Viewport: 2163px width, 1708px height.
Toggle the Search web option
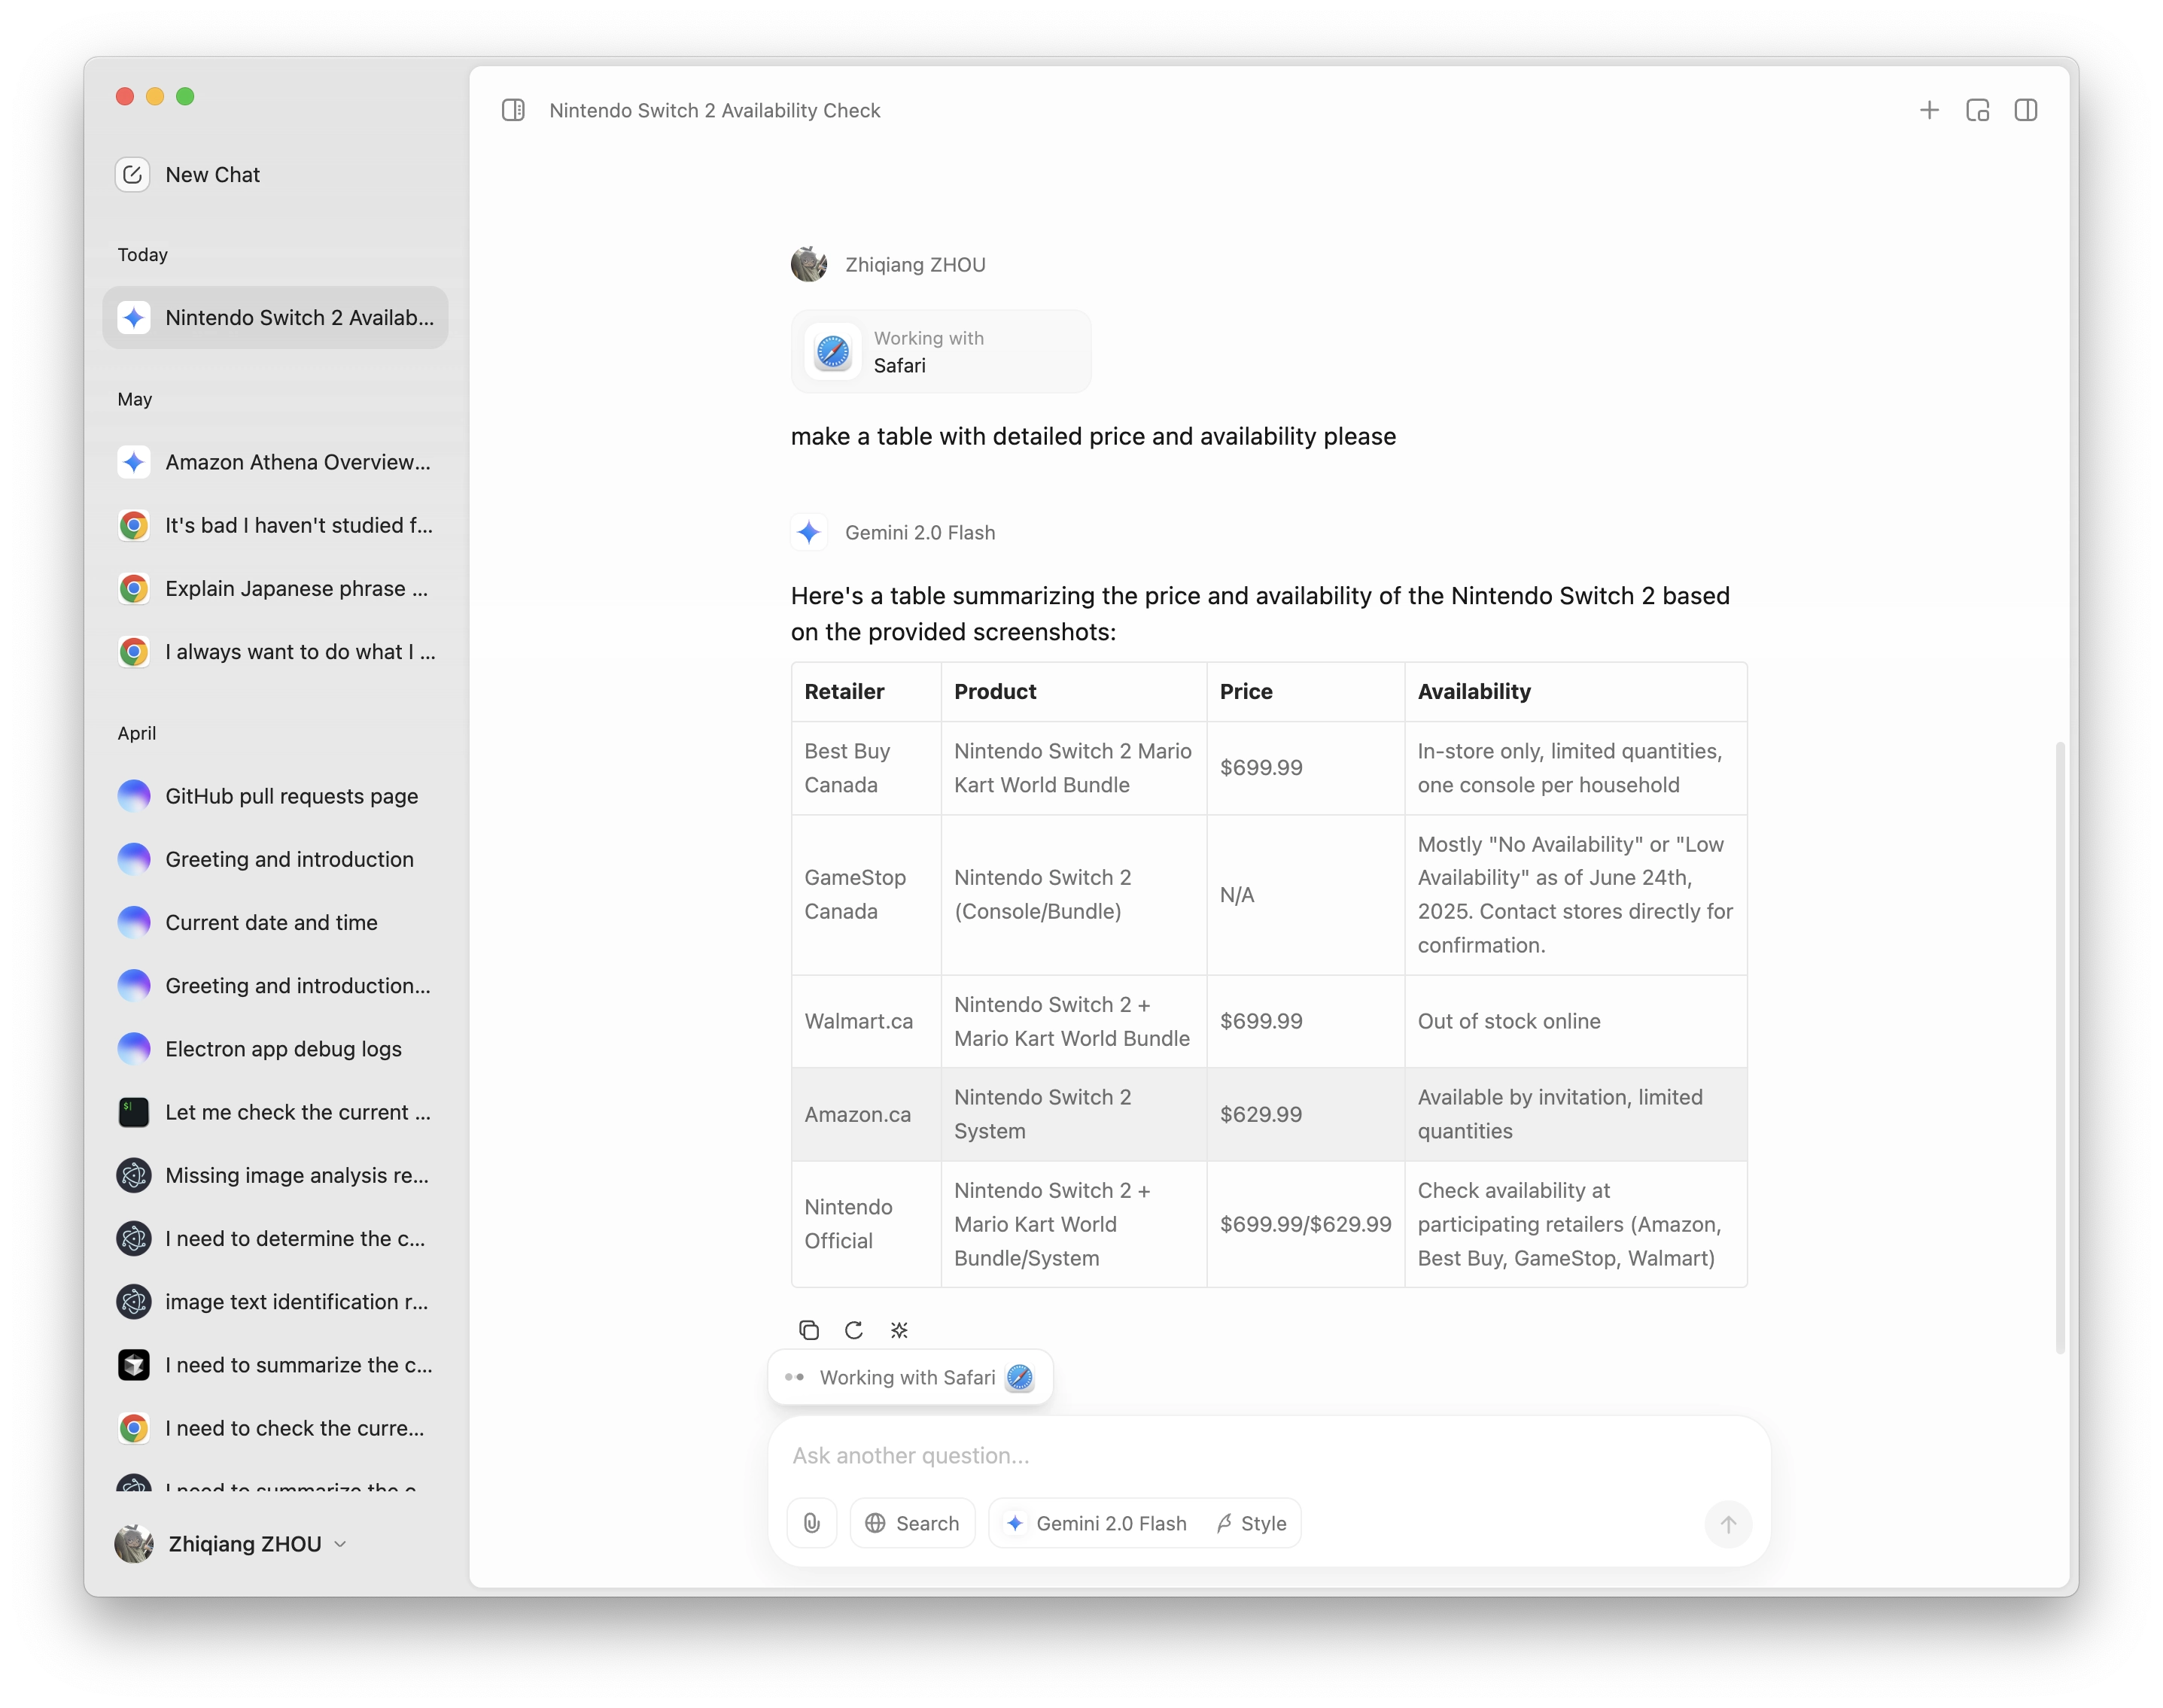(912, 1523)
